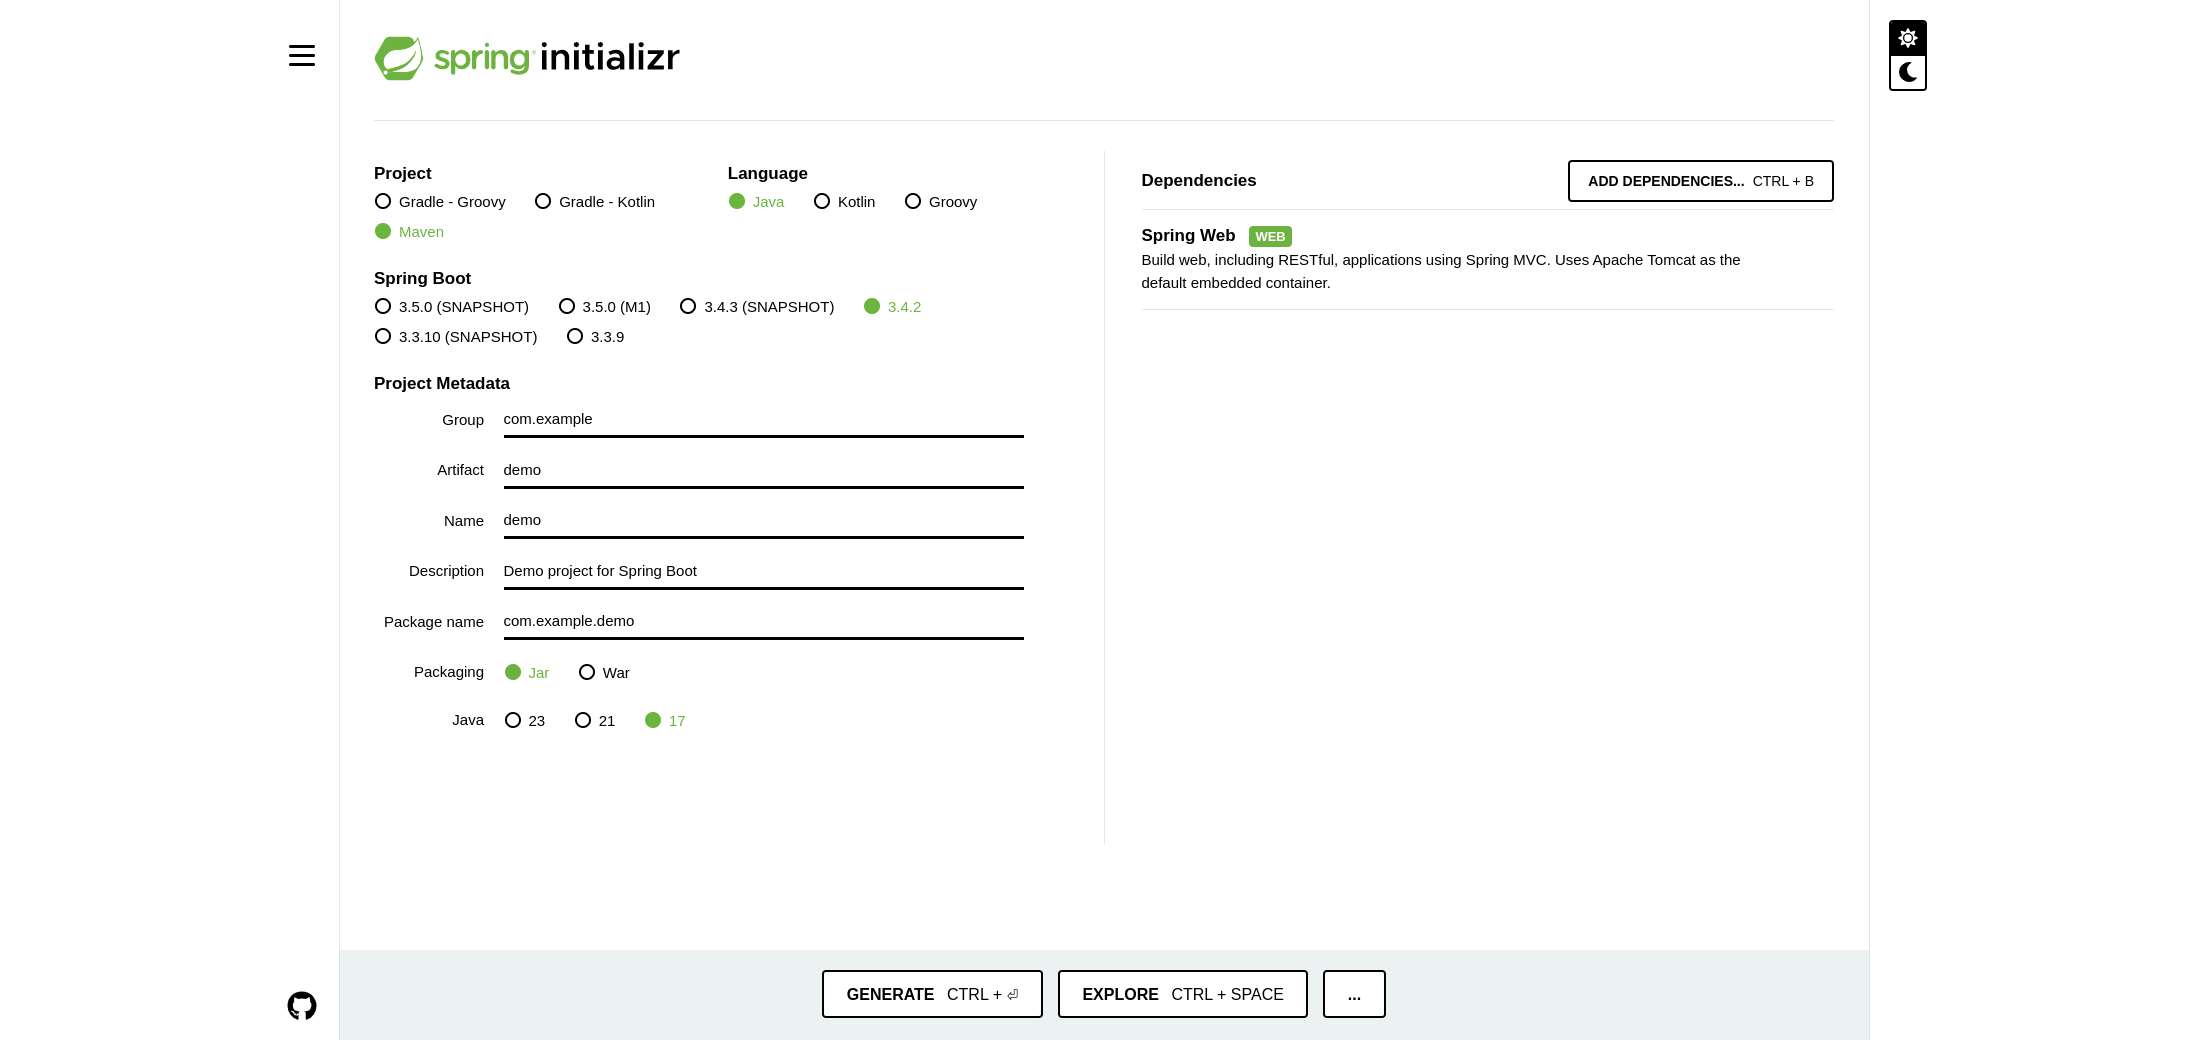Choose Groovy language
Viewport: 2208px width, 1040px height.
click(941, 202)
